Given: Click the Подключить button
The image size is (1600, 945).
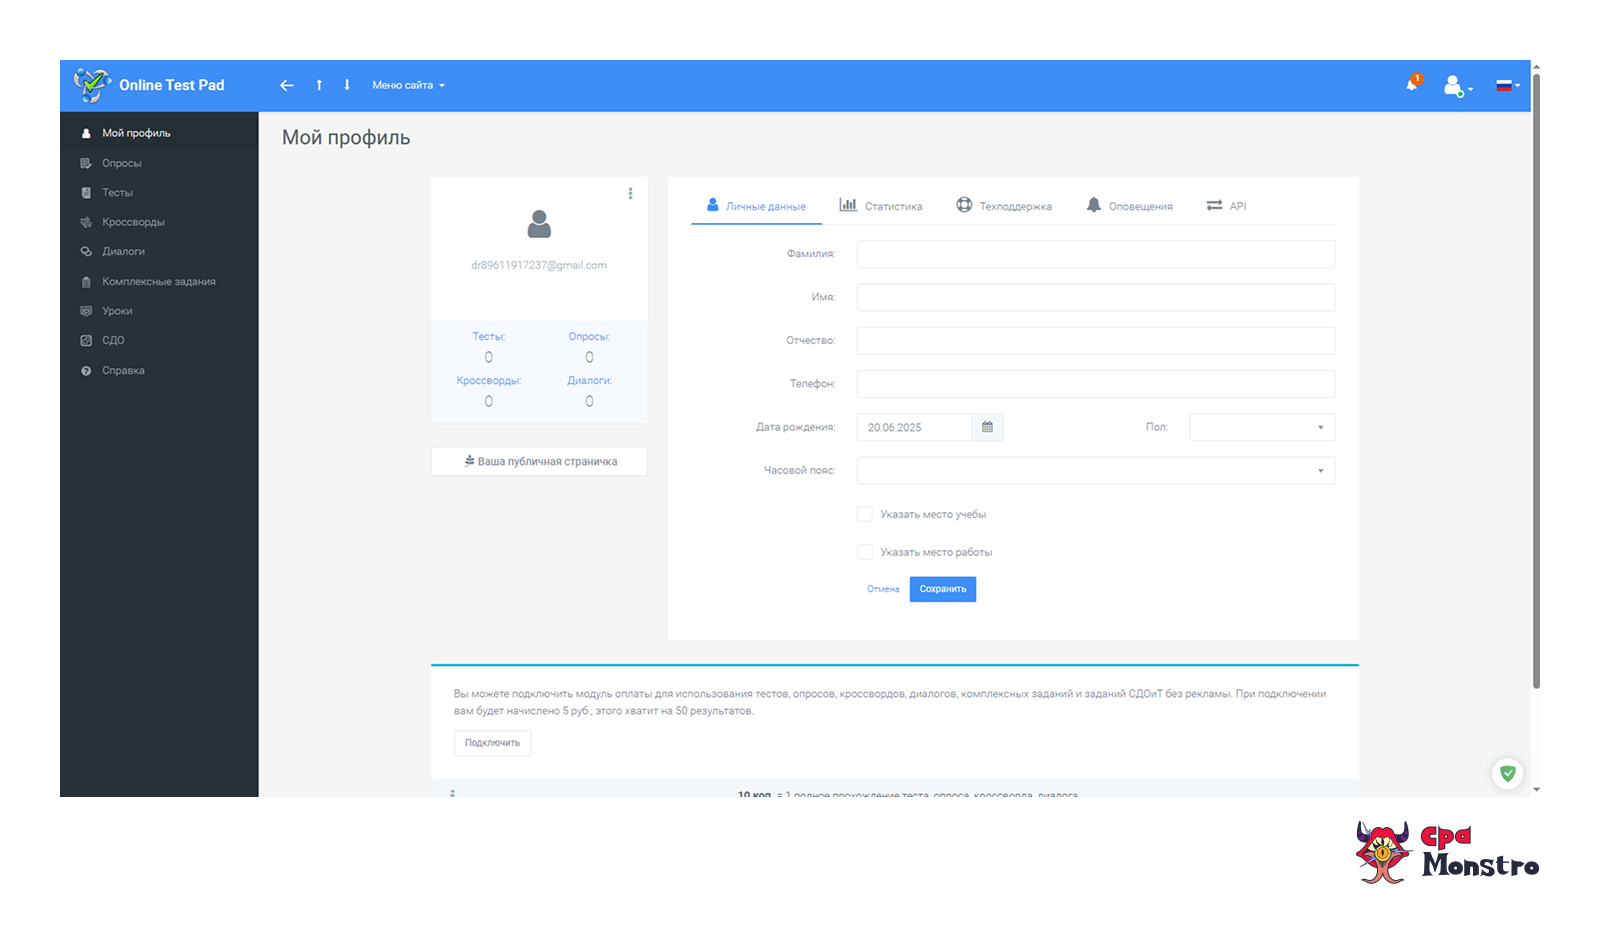Looking at the screenshot, I should [x=492, y=743].
